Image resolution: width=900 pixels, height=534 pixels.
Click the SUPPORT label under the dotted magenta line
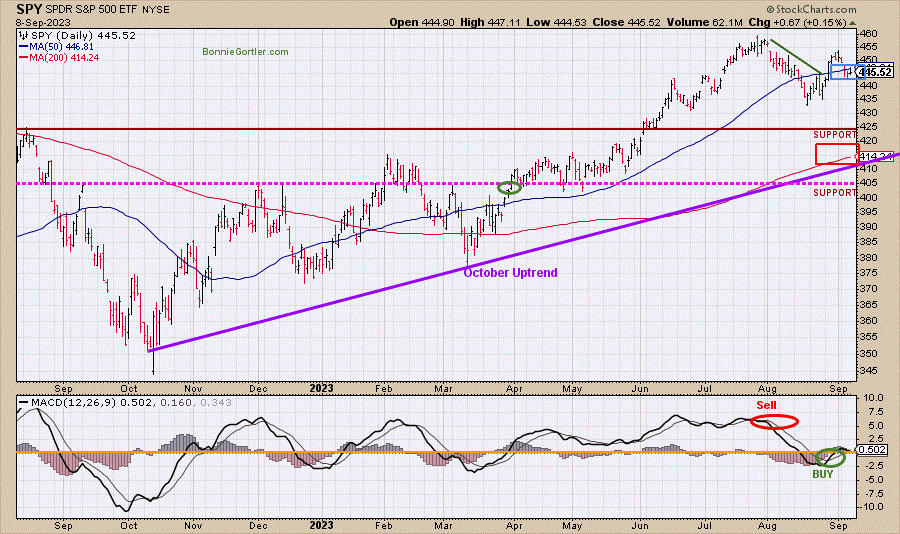tap(835, 192)
